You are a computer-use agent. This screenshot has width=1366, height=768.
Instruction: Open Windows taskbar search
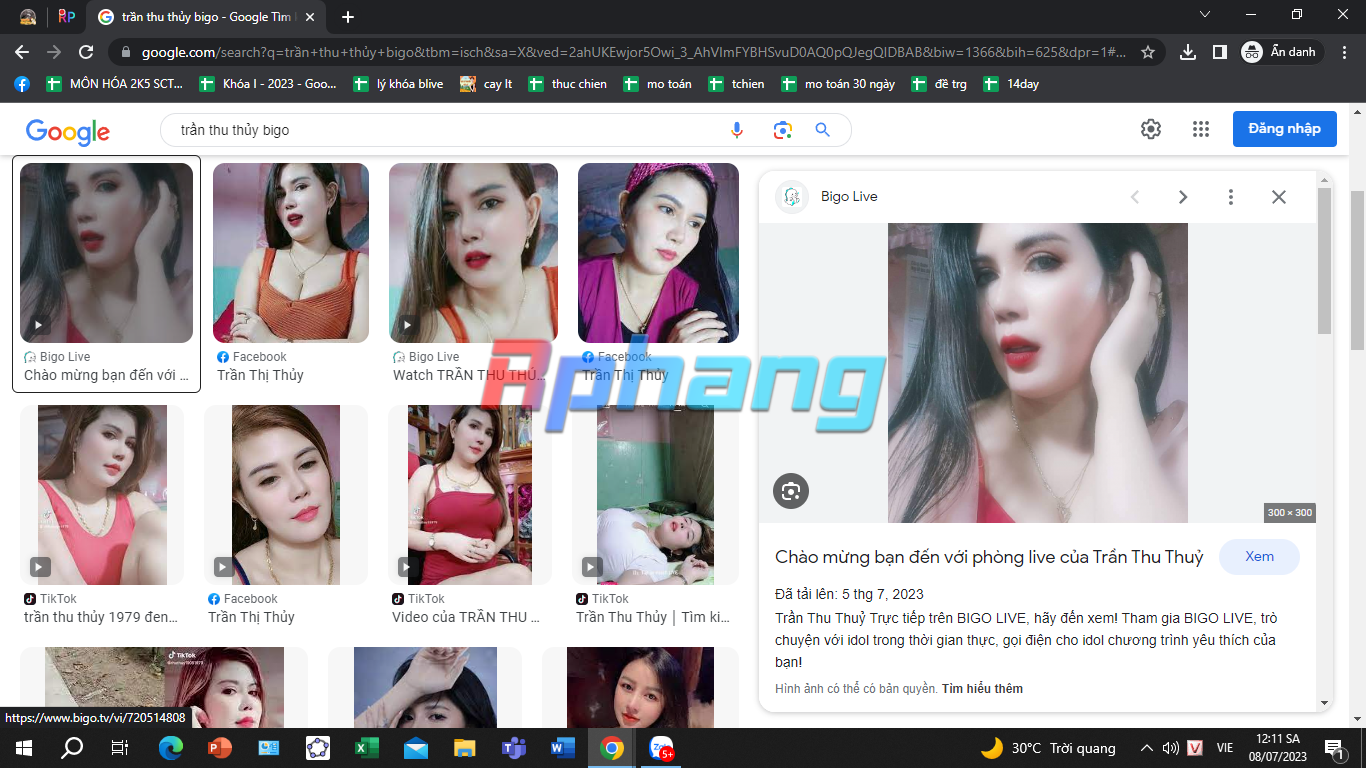72,748
